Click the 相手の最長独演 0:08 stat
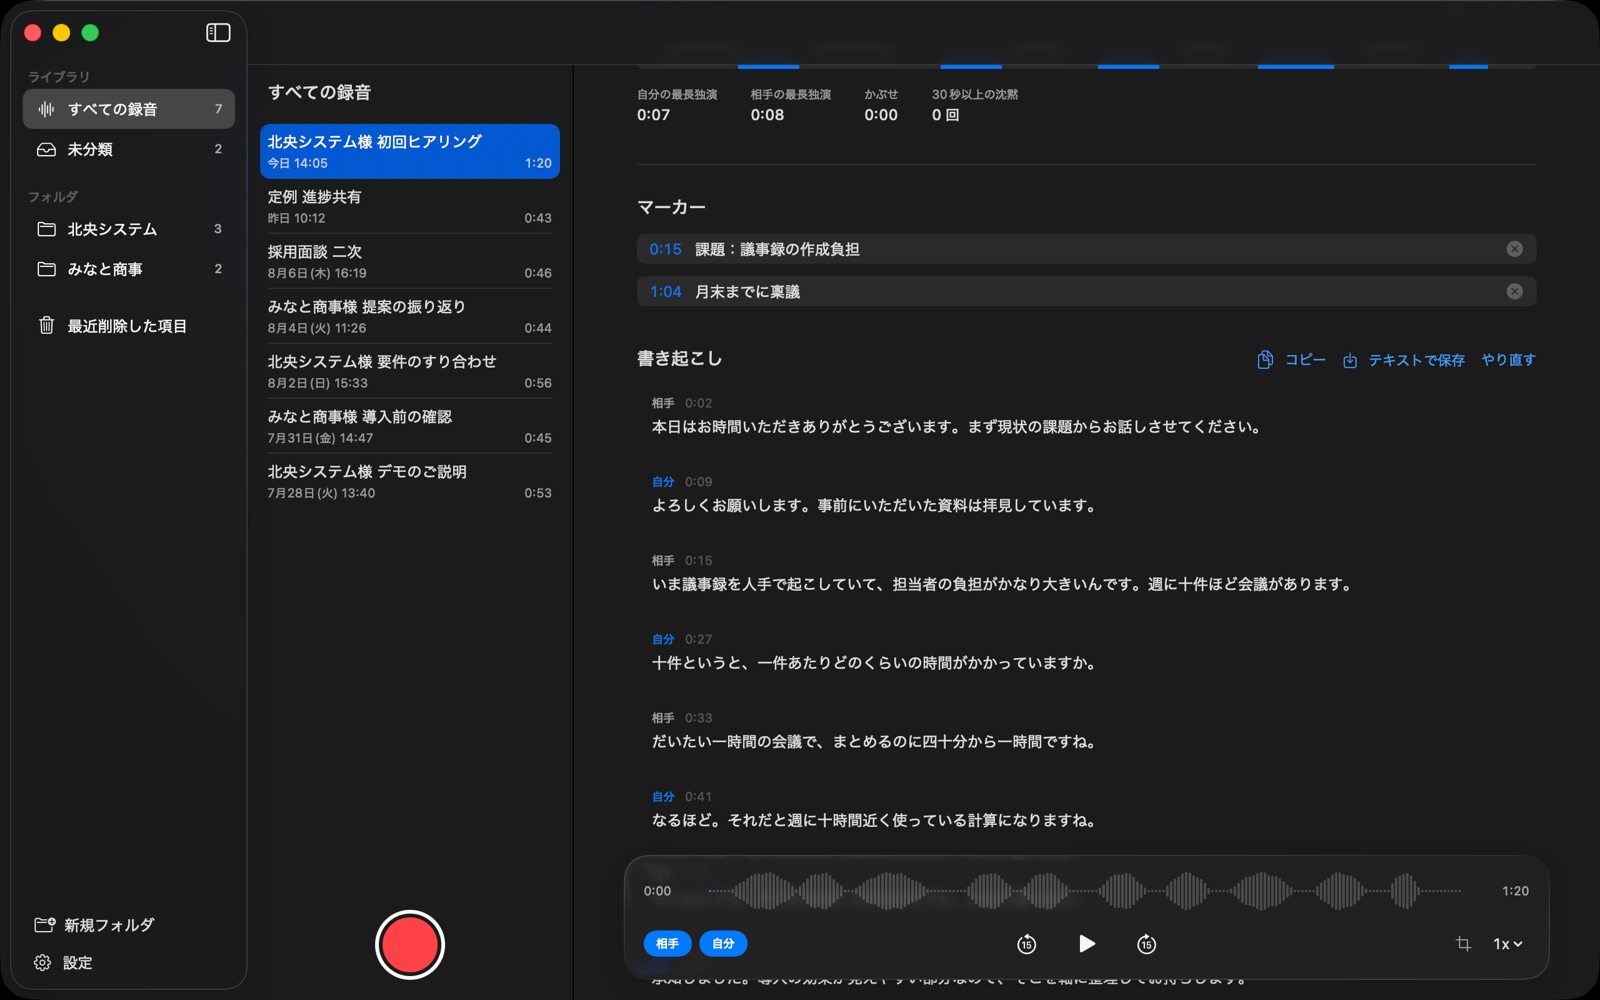This screenshot has height=1000, width=1600. [791, 105]
